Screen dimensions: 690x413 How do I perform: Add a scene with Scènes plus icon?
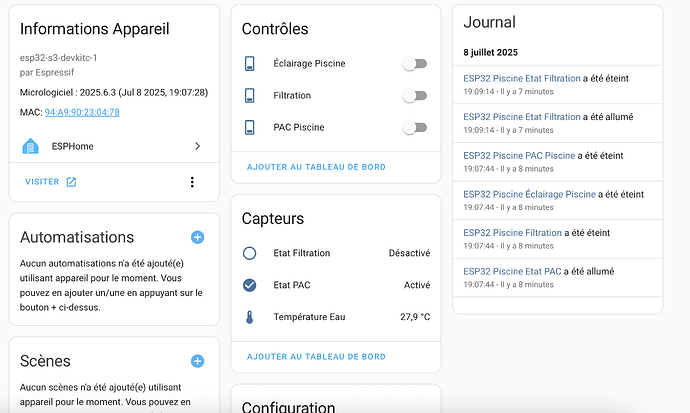[x=198, y=361]
